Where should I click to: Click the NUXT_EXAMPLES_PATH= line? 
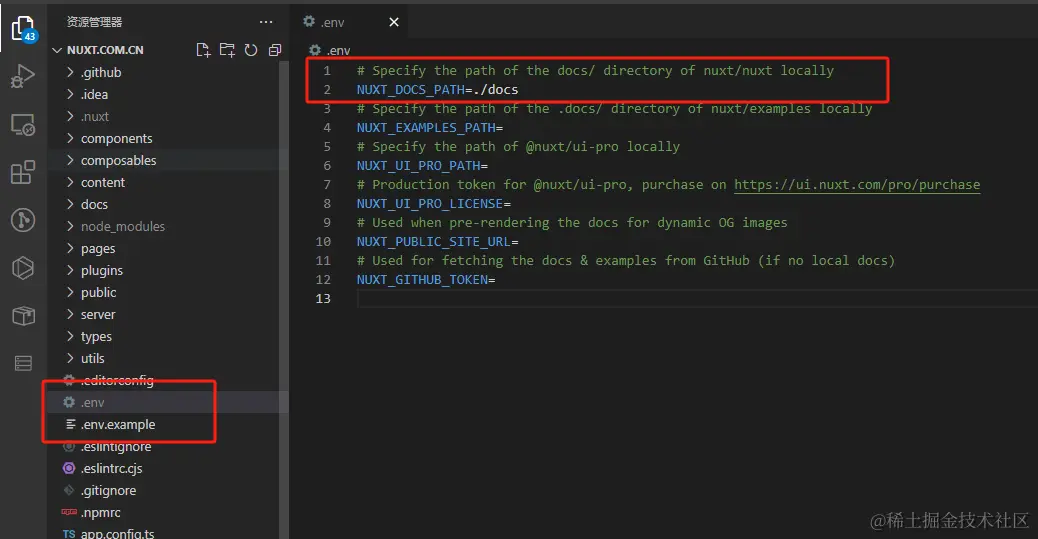[430, 127]
